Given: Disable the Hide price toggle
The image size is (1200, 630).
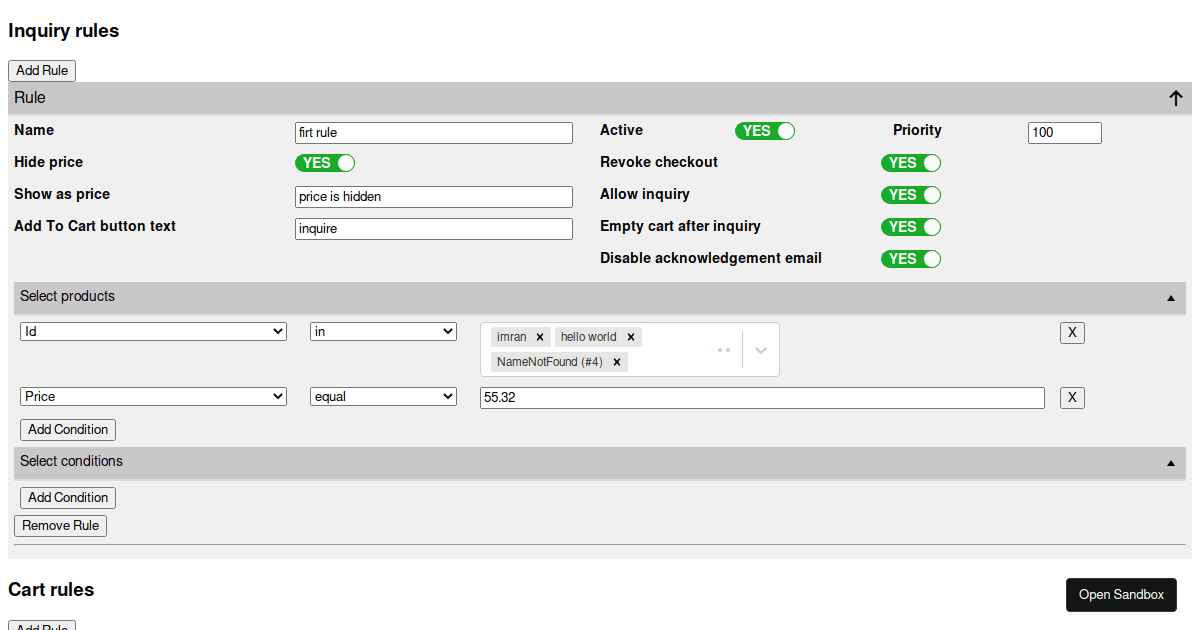Looking at the screenshot, I should 325,163.
